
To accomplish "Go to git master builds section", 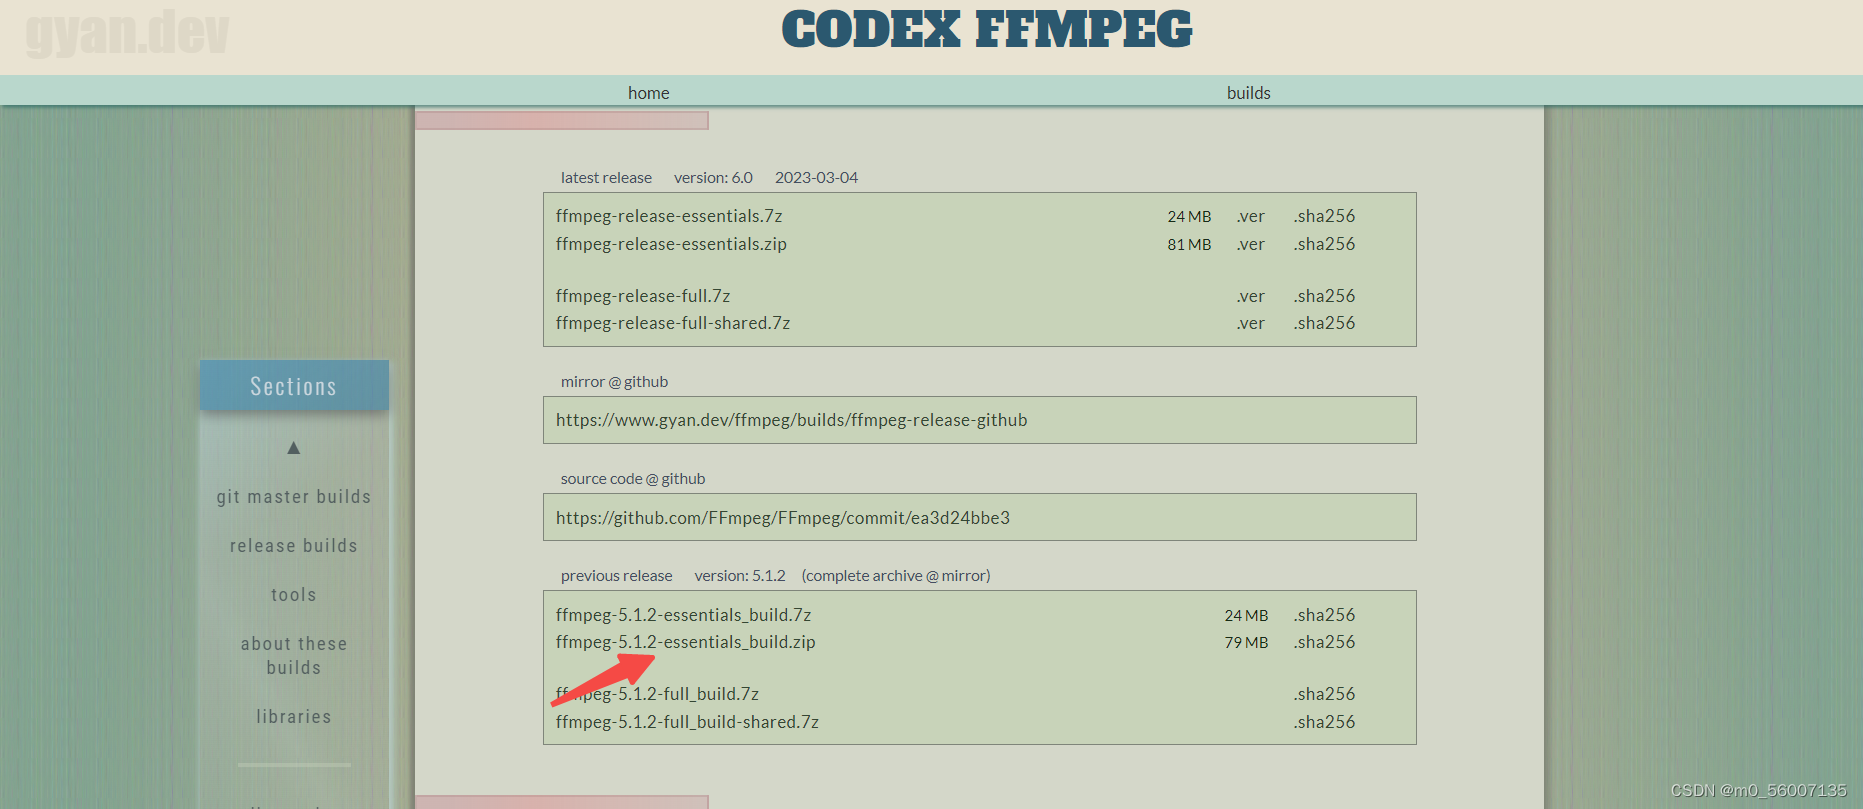I will pos(294,497).
